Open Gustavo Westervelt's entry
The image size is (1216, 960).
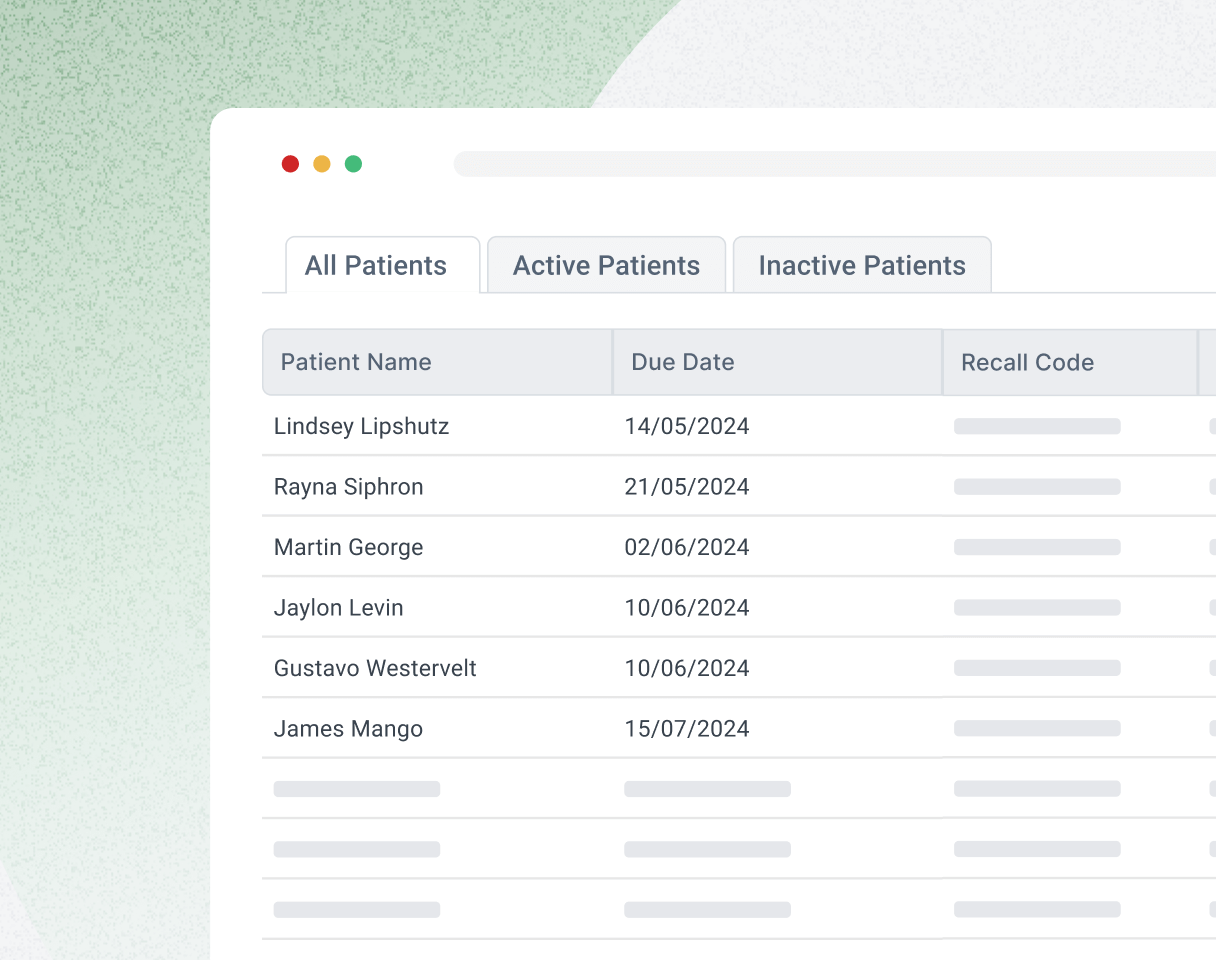375,668
